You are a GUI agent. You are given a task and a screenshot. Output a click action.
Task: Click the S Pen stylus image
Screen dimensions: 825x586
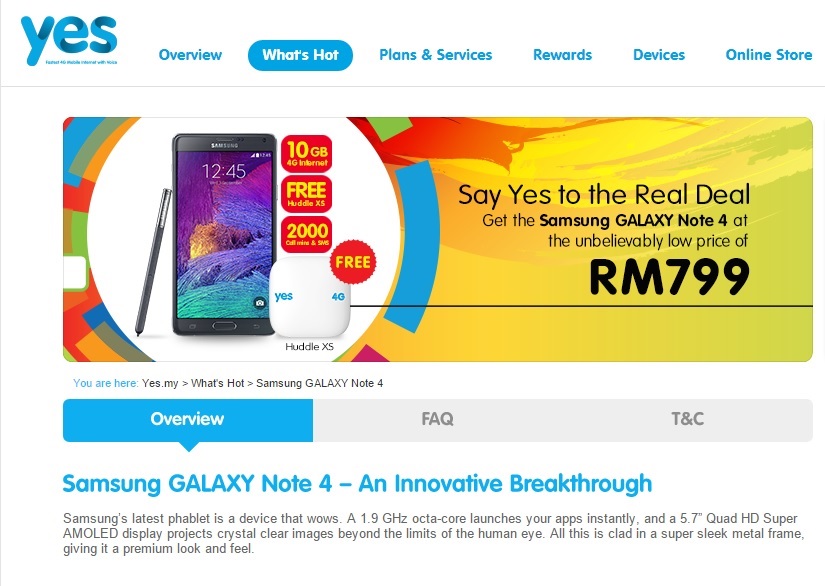153,262
